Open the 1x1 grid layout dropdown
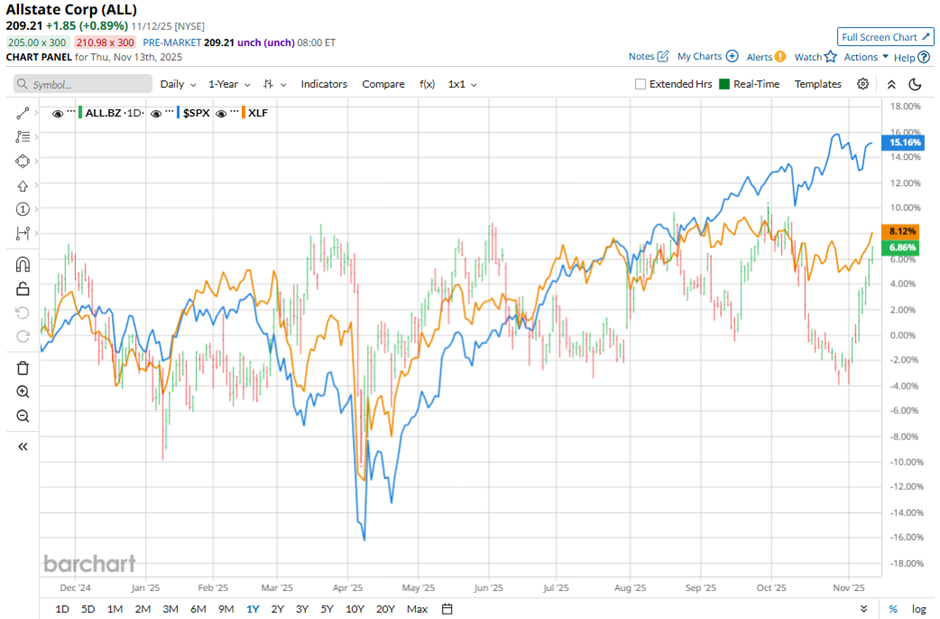The height and width of the screenshot is (619, 940). pyautogui.click(x=462, y=84)
